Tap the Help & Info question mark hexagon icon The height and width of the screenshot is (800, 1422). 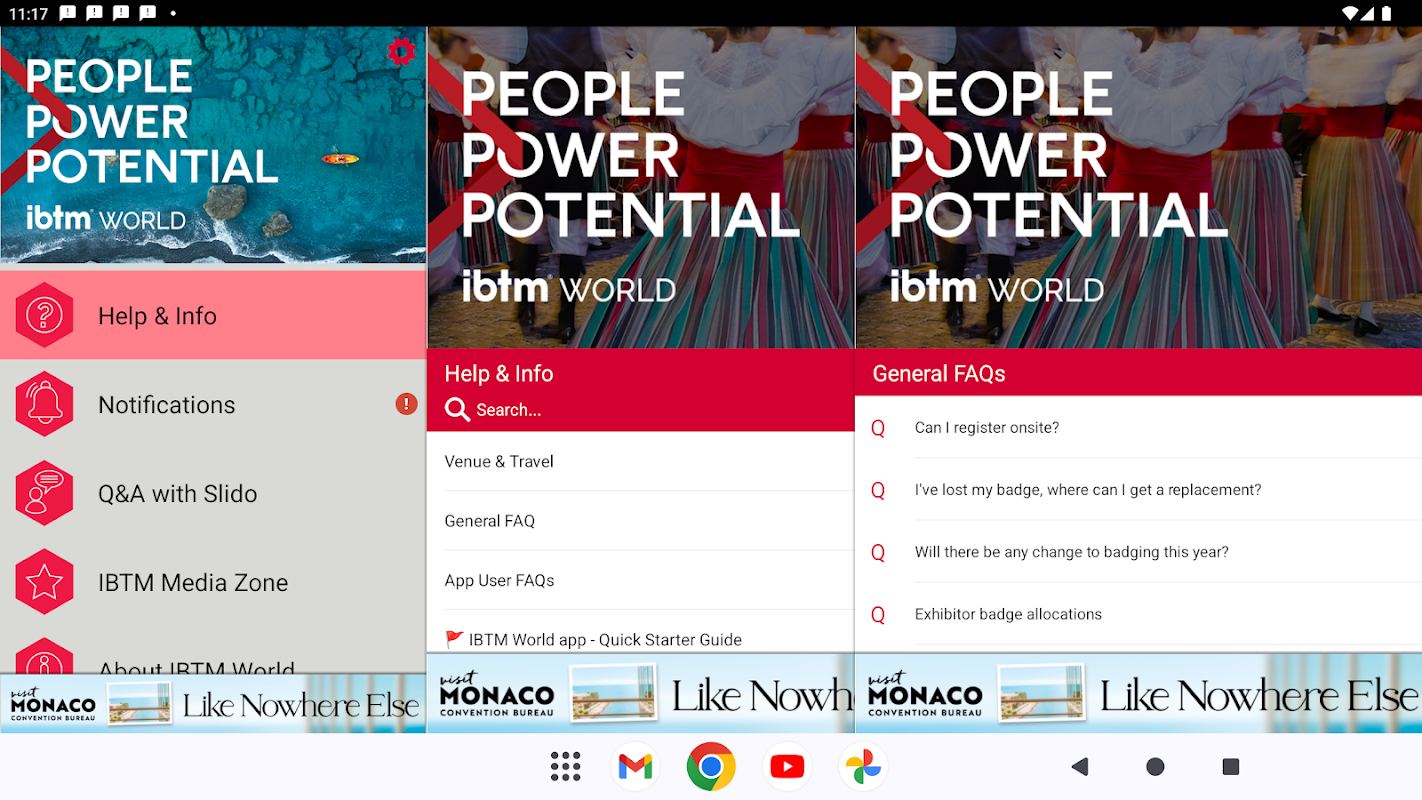pos(44,315)
